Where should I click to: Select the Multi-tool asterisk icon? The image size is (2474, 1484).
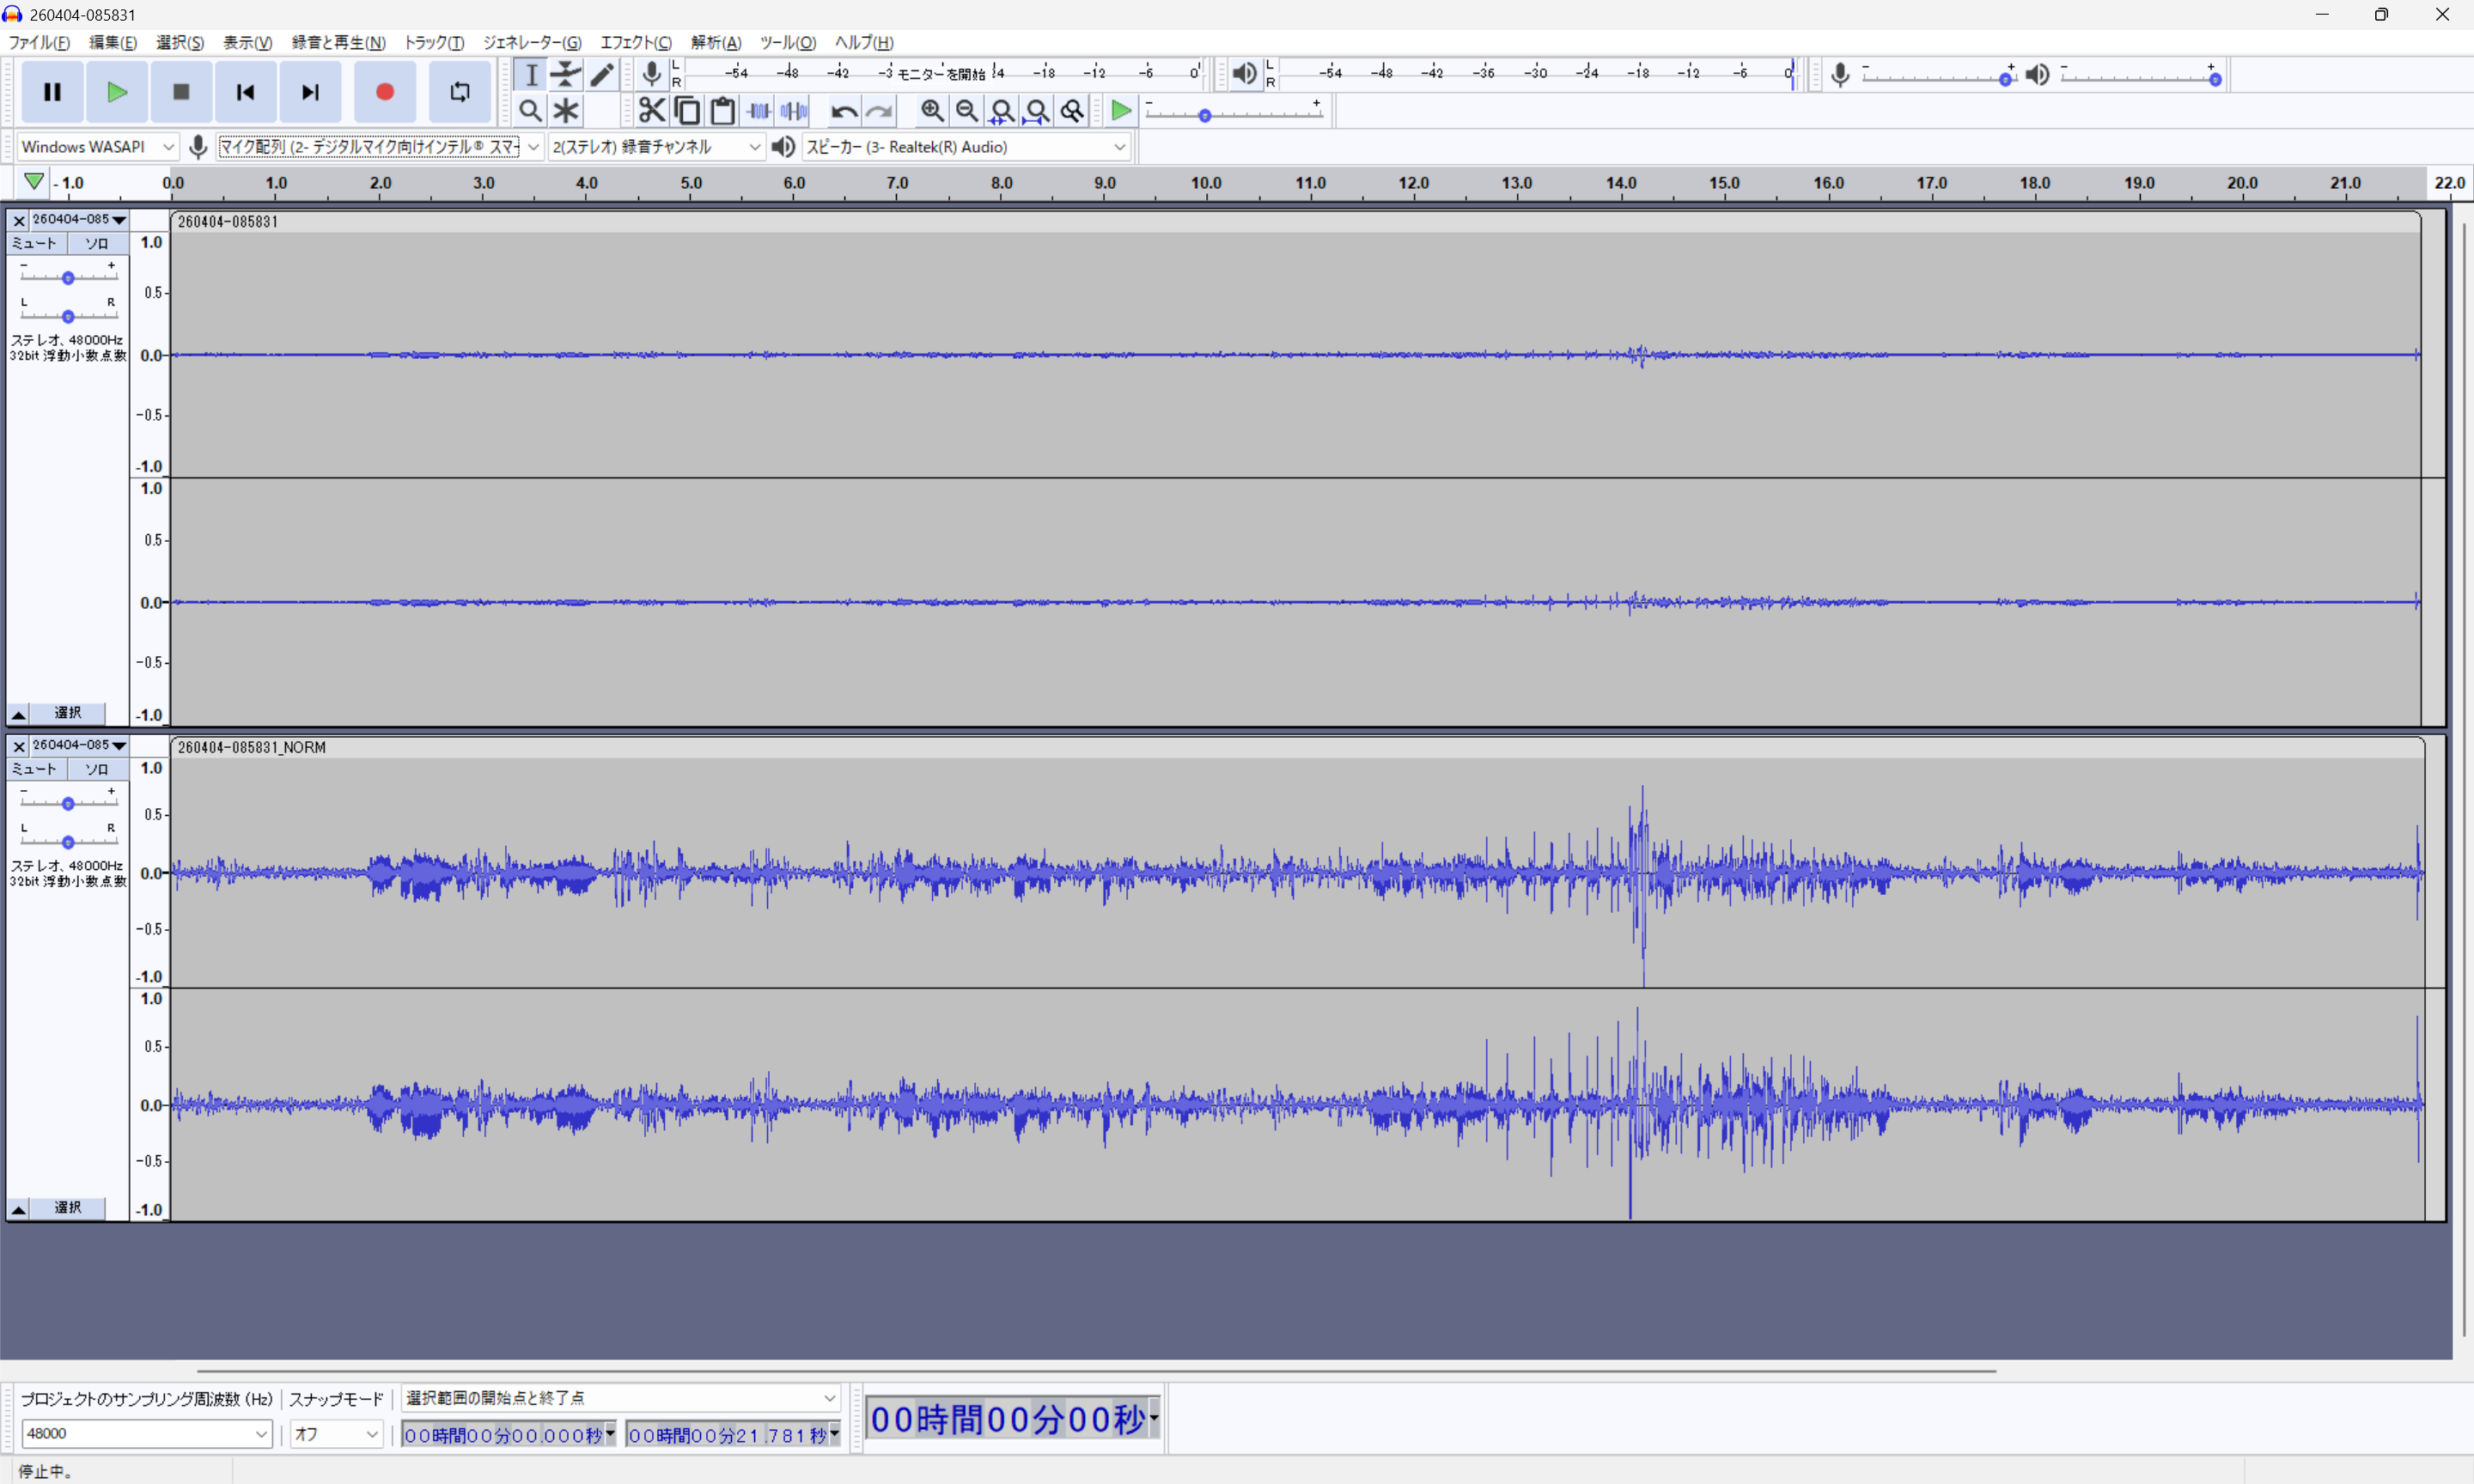pos(566,111)
